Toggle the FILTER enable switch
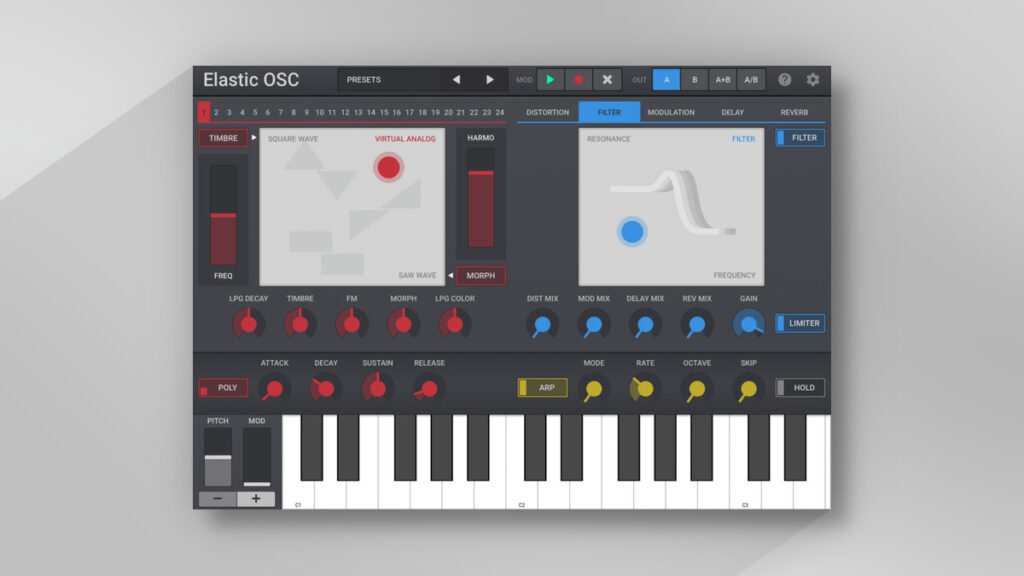This screenshot has width=1024, height=576. [800, 138]
